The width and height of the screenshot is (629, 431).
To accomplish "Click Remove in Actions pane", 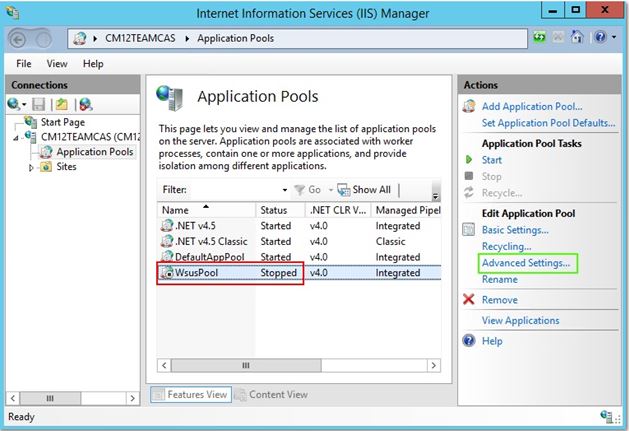I will tap(499, 300).
